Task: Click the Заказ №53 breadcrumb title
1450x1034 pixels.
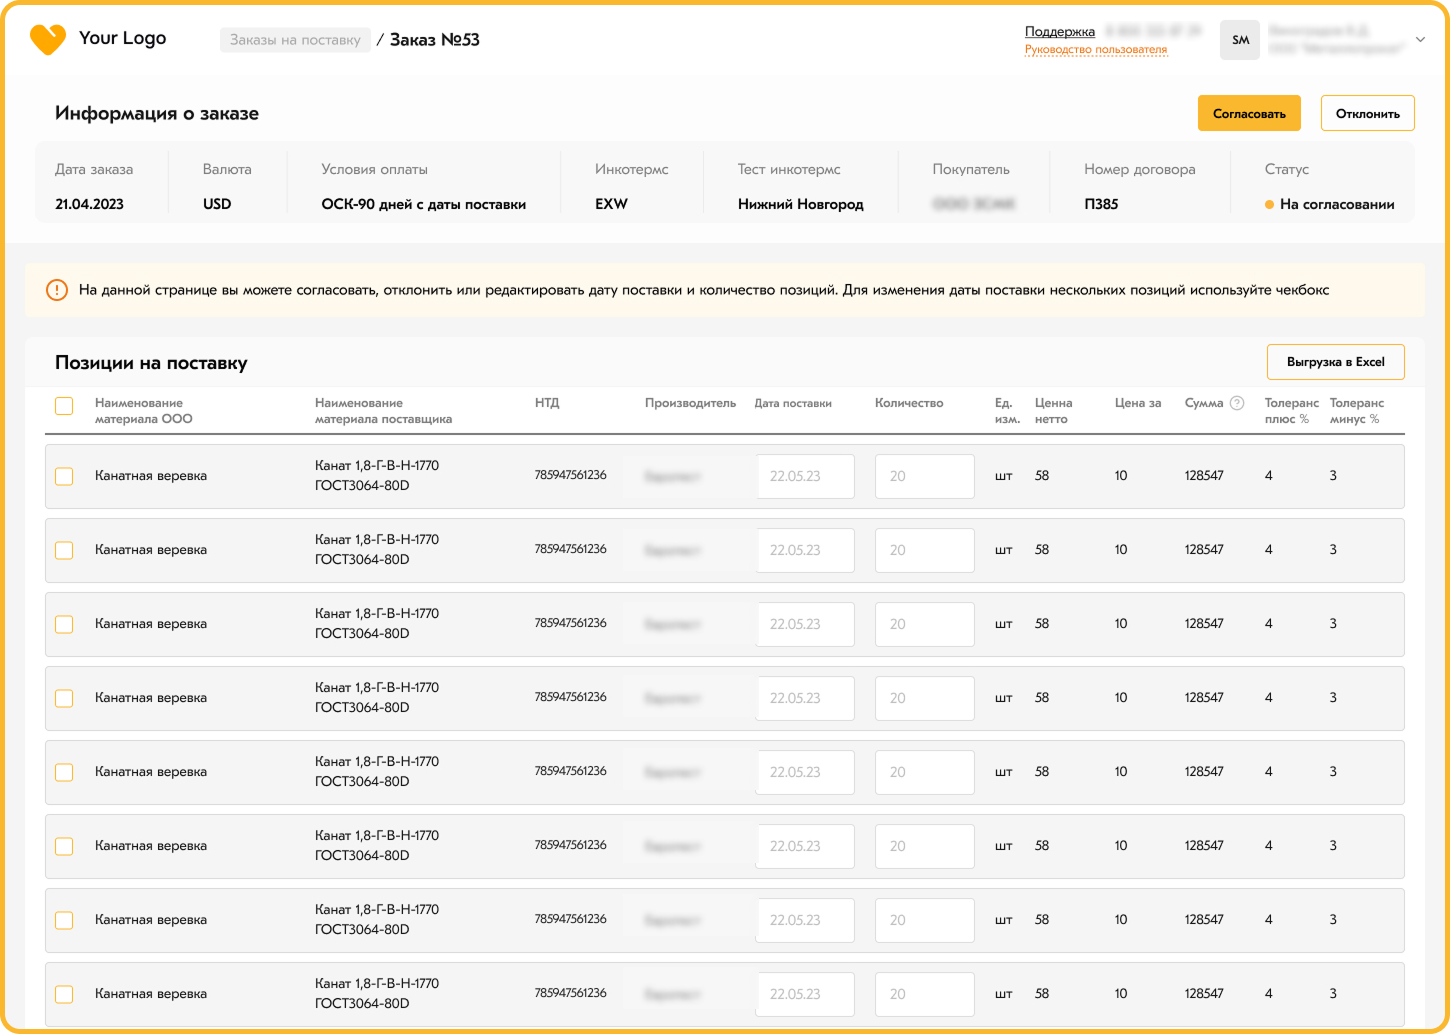Action: pyautogui.click(x=434, y=40)
